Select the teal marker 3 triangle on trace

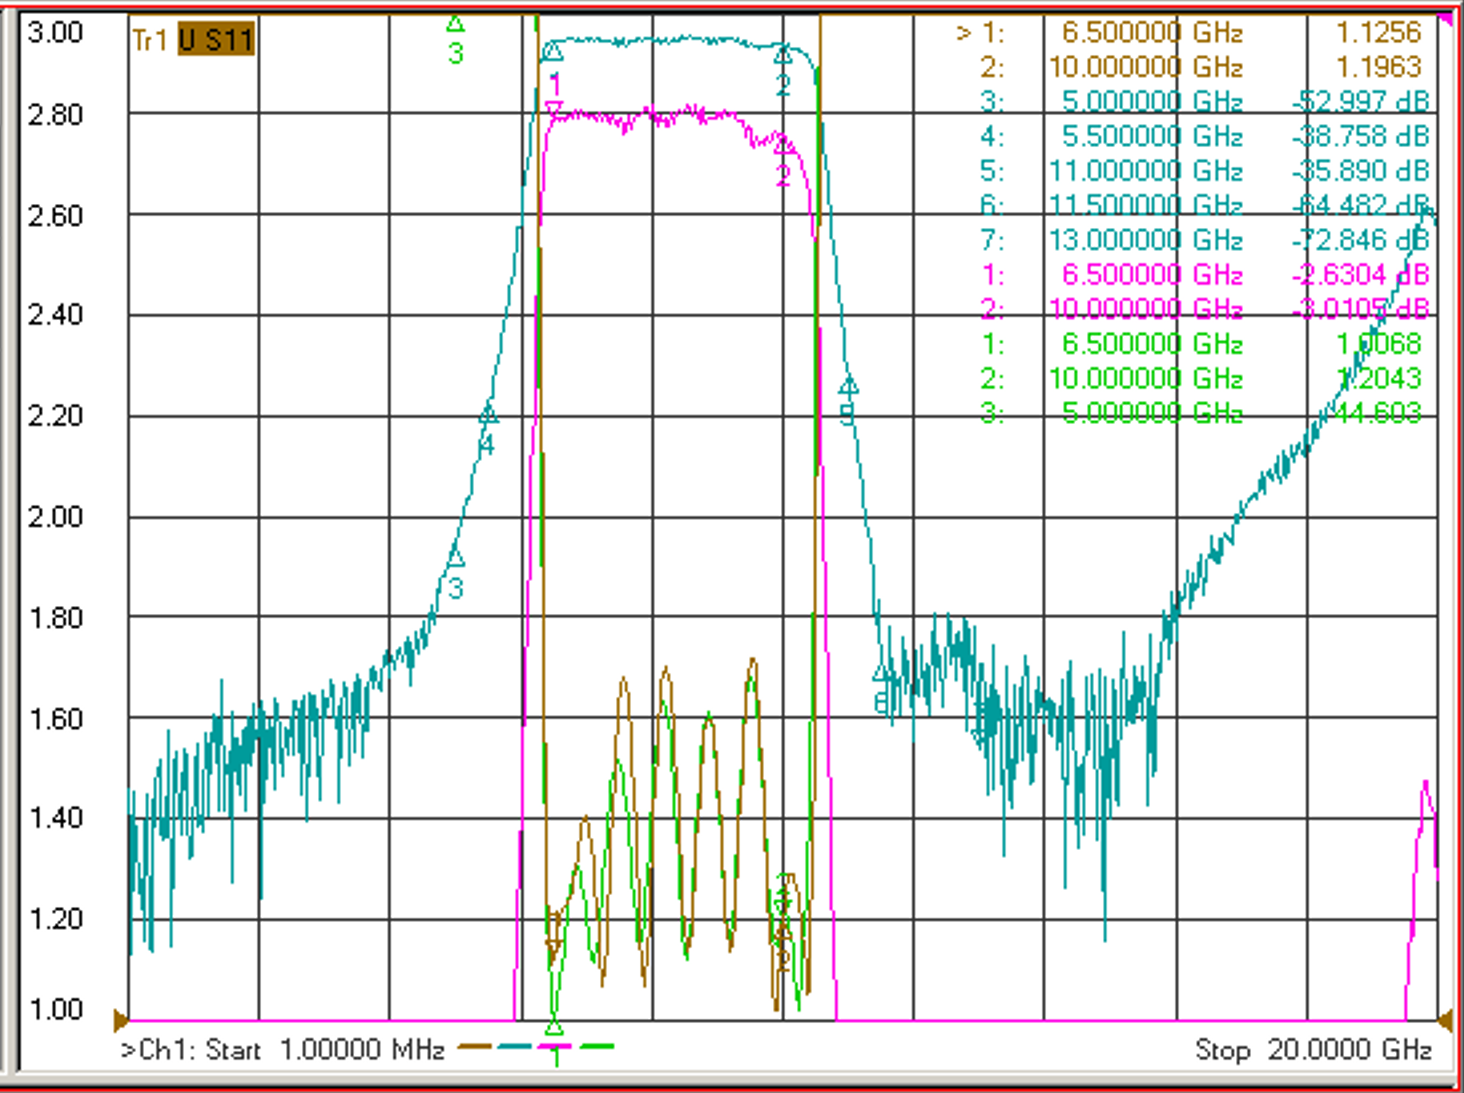click(456, 556)
